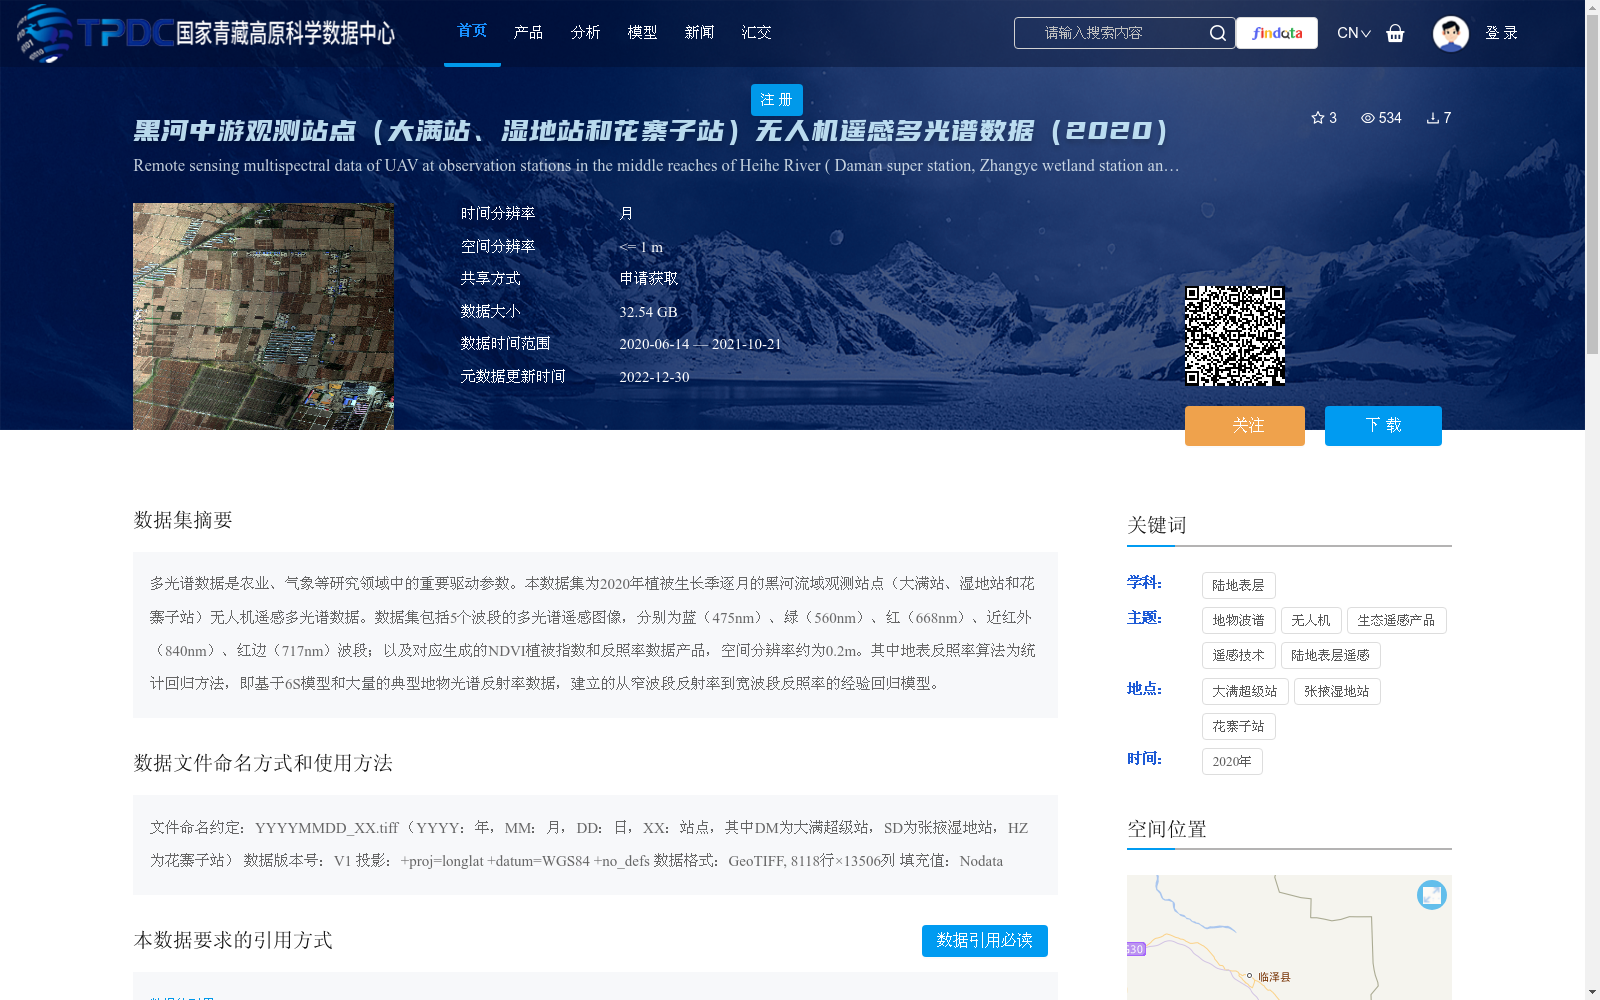This screenshot has width=1600, height=1000.
Task: Open the 模型 nav menu
Action: [x=642, y=33]
